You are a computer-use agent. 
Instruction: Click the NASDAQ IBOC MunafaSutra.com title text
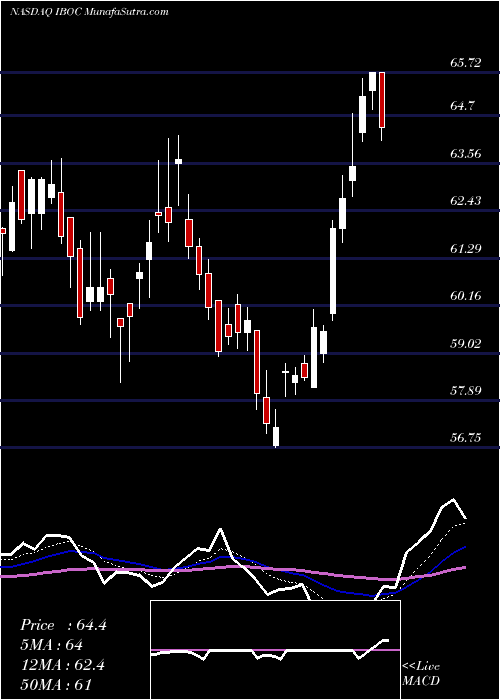click(89, 12)
